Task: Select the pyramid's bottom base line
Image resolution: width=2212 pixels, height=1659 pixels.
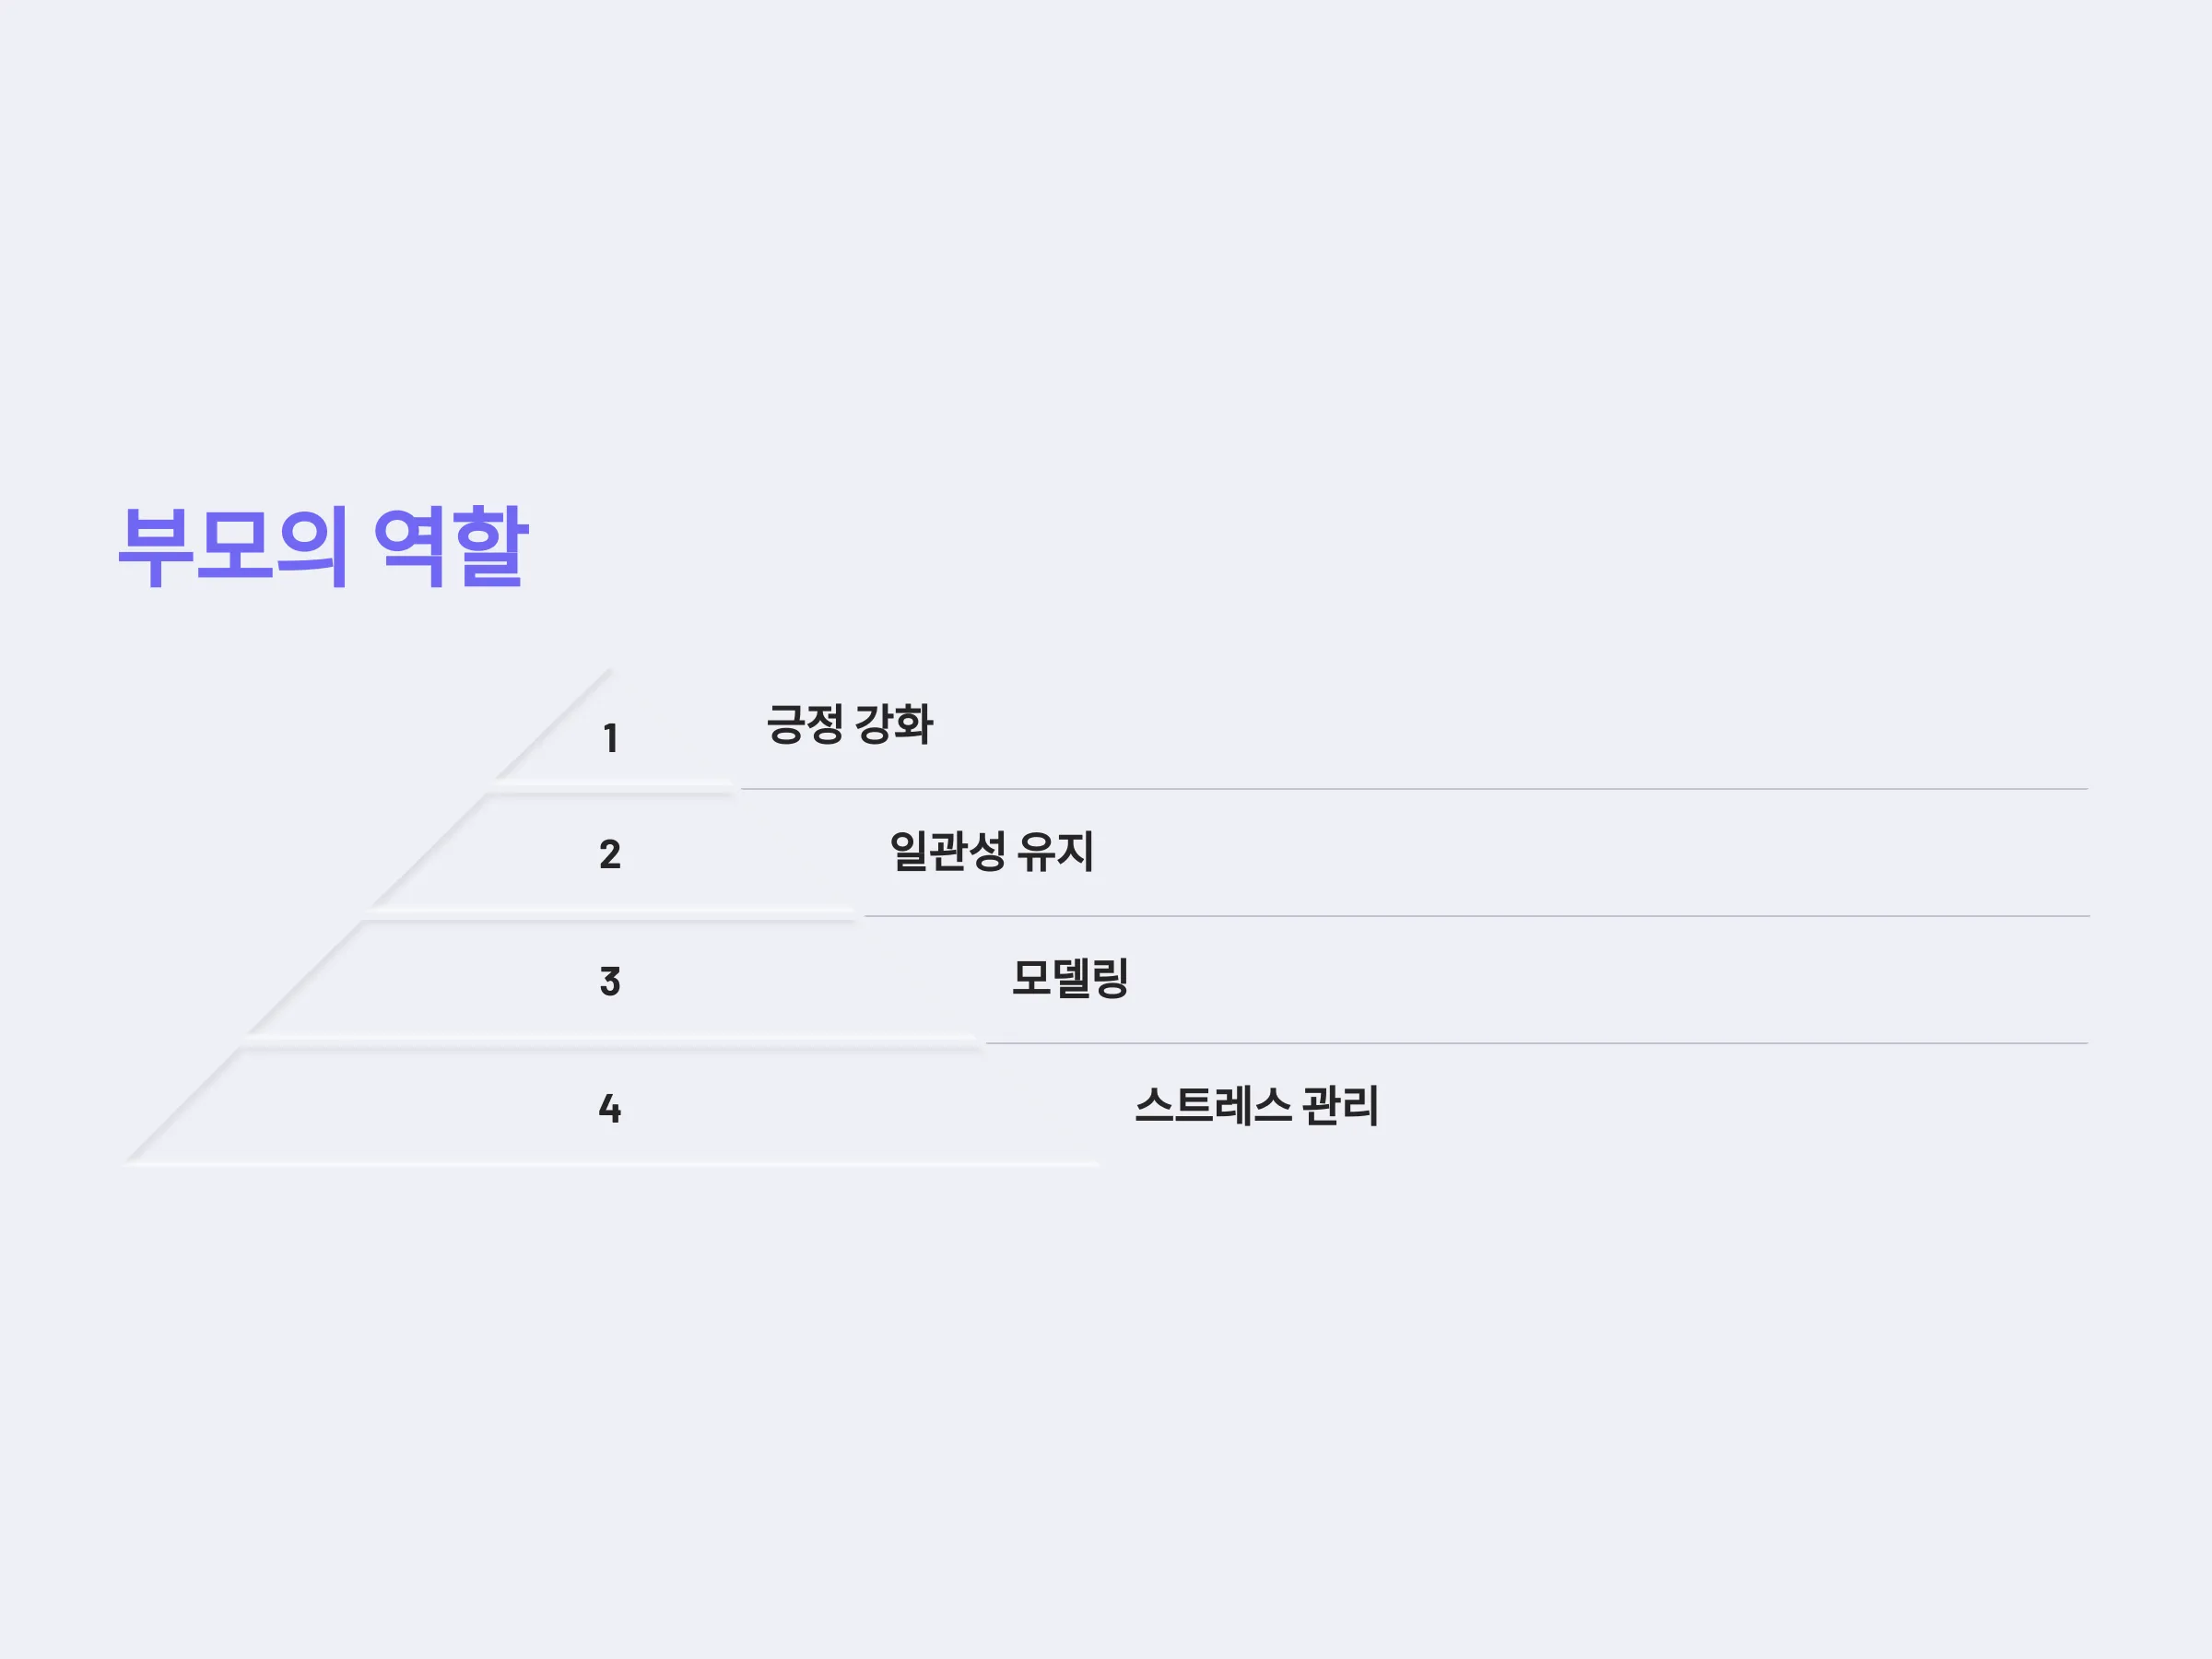Action: coord(611,1165)
